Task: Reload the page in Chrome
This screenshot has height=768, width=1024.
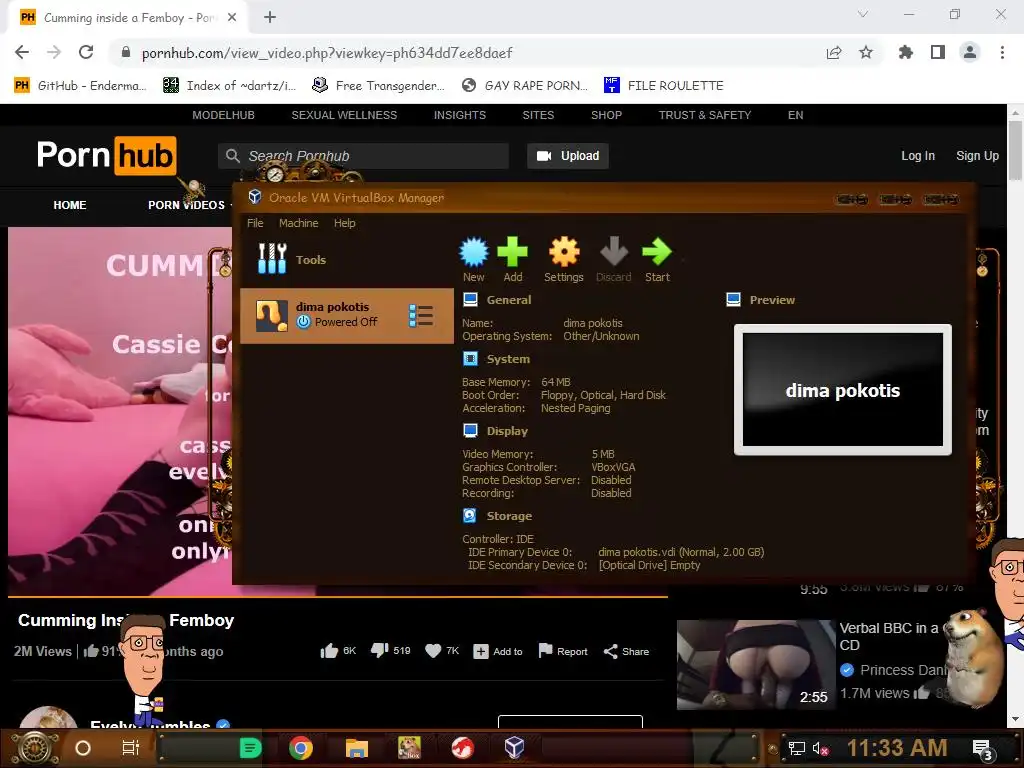Action: point(86,52)
